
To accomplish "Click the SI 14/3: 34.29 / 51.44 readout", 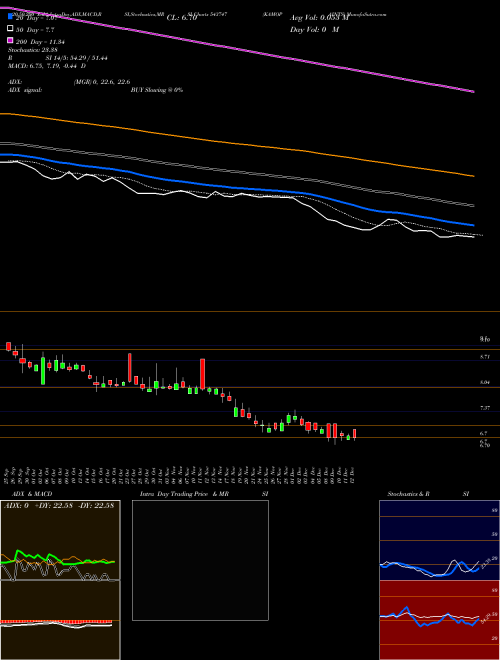I will [77, 58].
